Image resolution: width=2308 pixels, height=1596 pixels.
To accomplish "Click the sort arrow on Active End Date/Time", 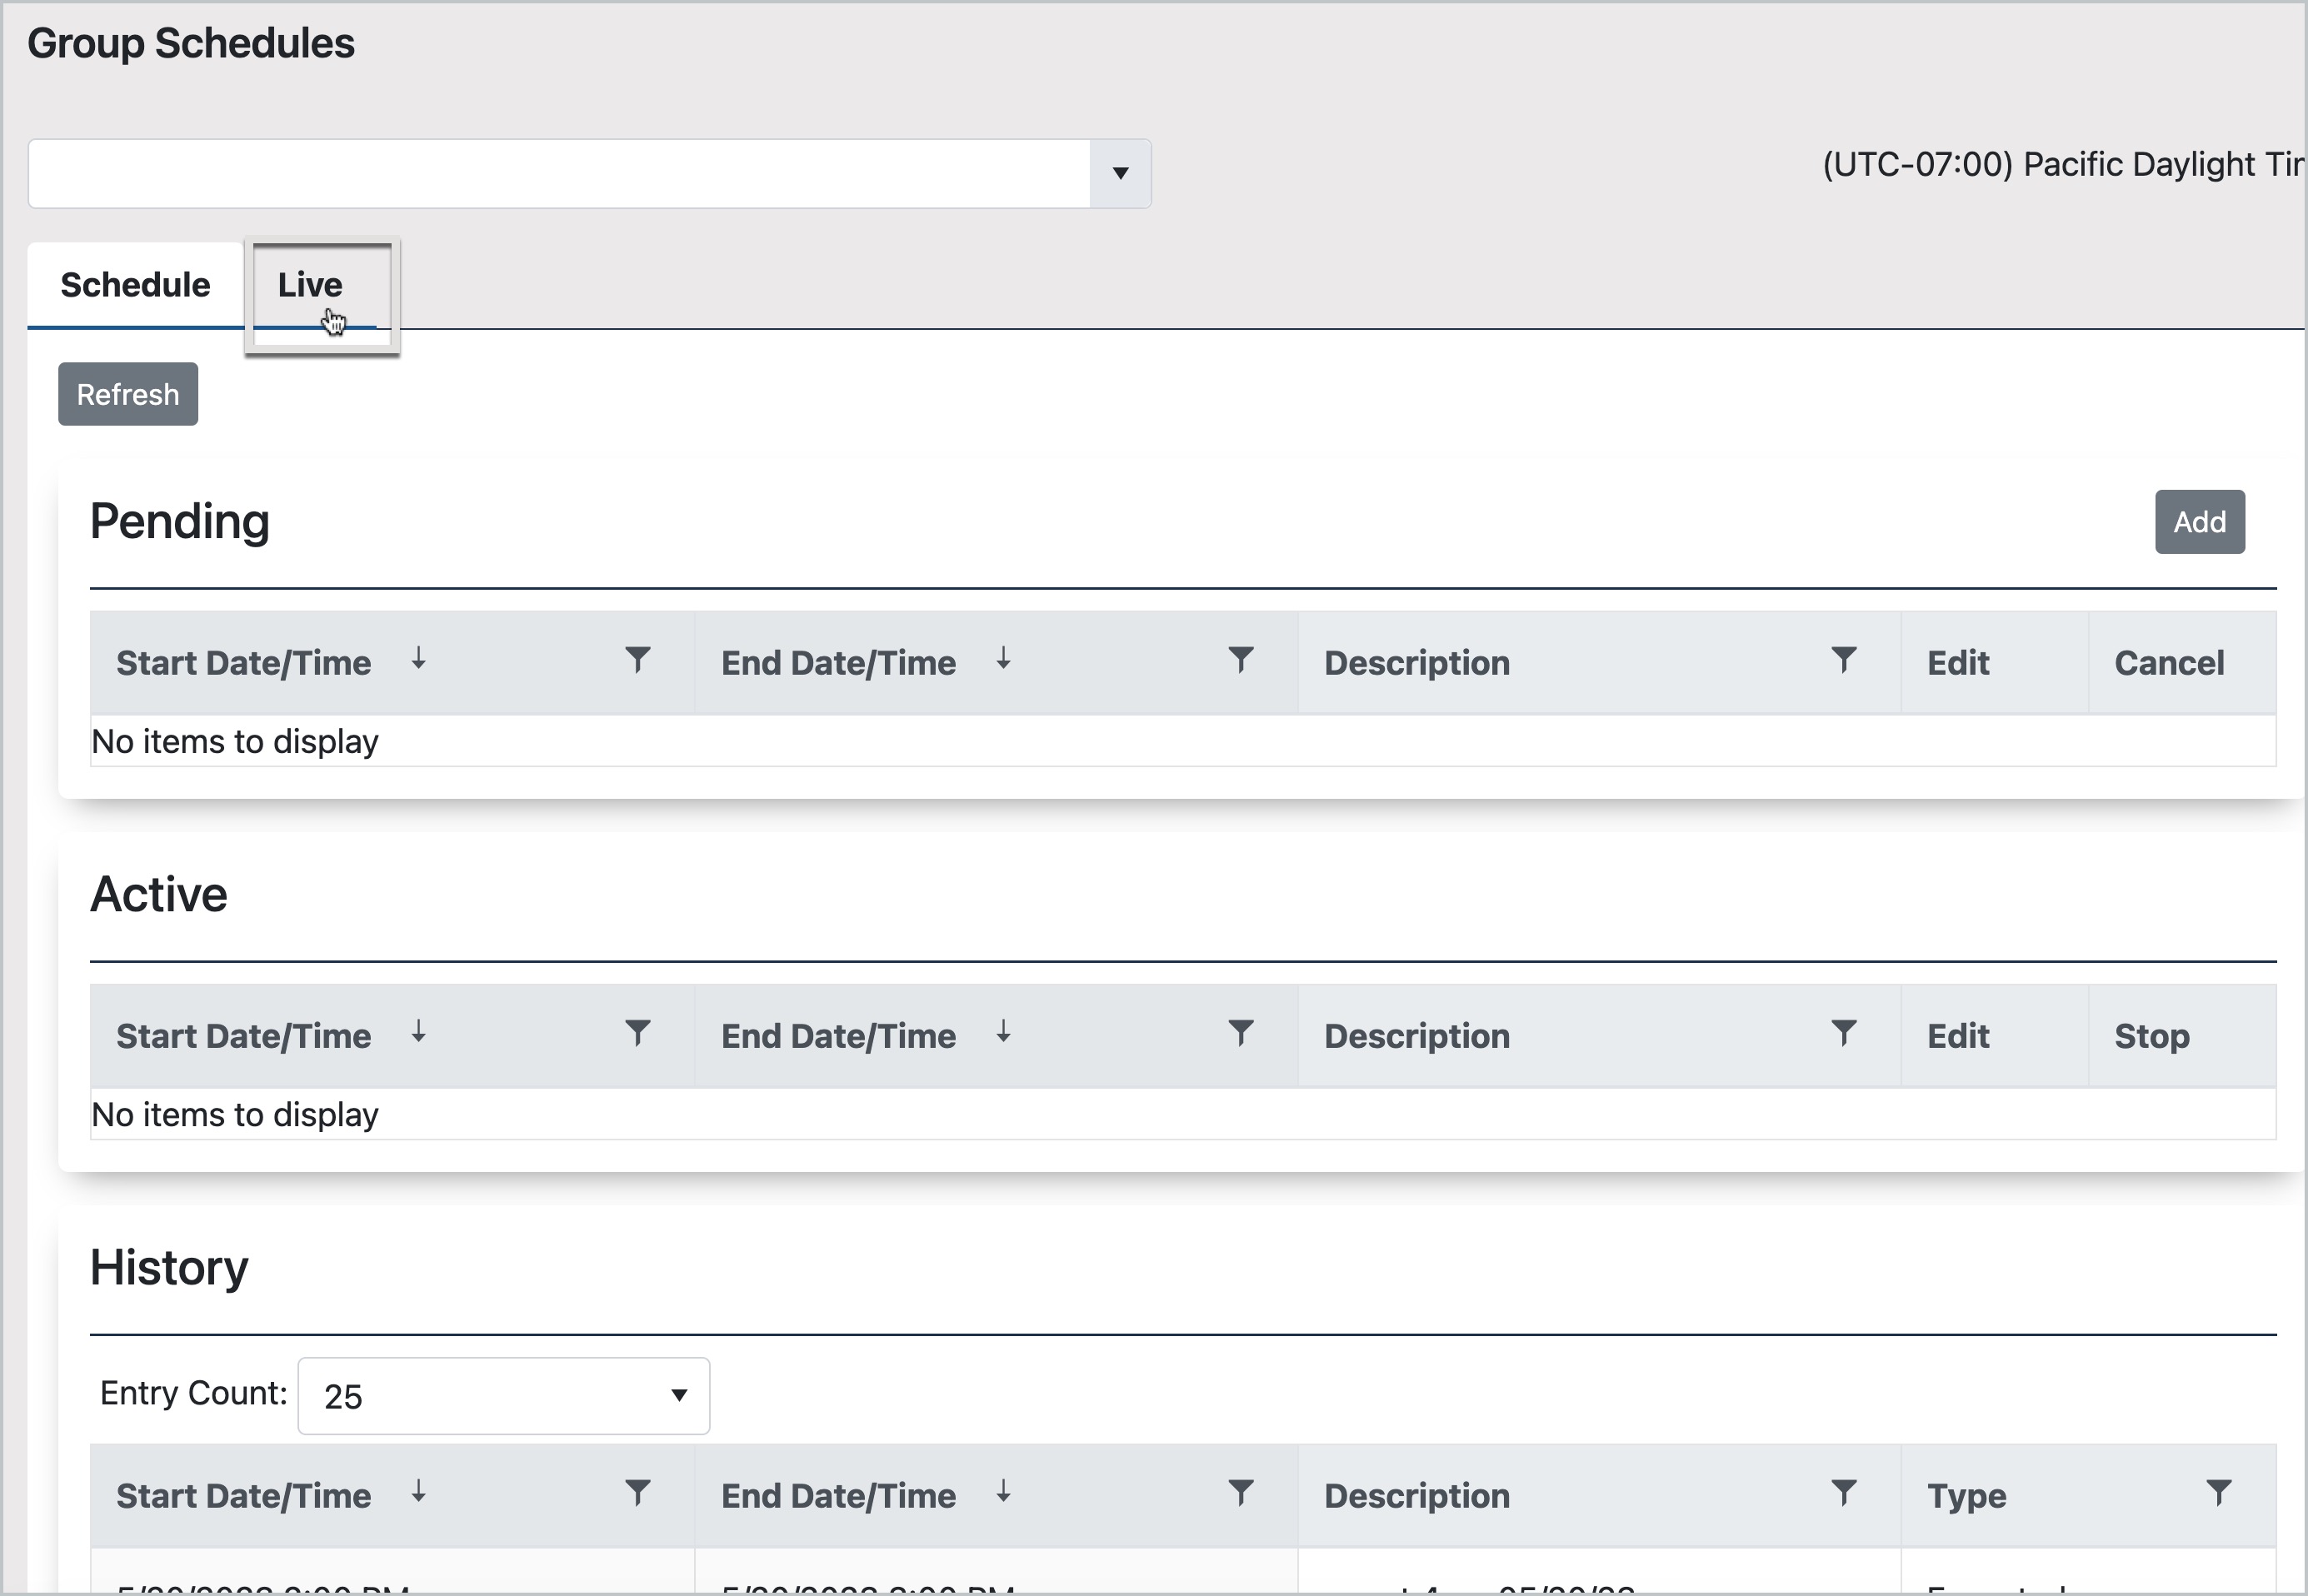I will click(x=1002, y=1034).
